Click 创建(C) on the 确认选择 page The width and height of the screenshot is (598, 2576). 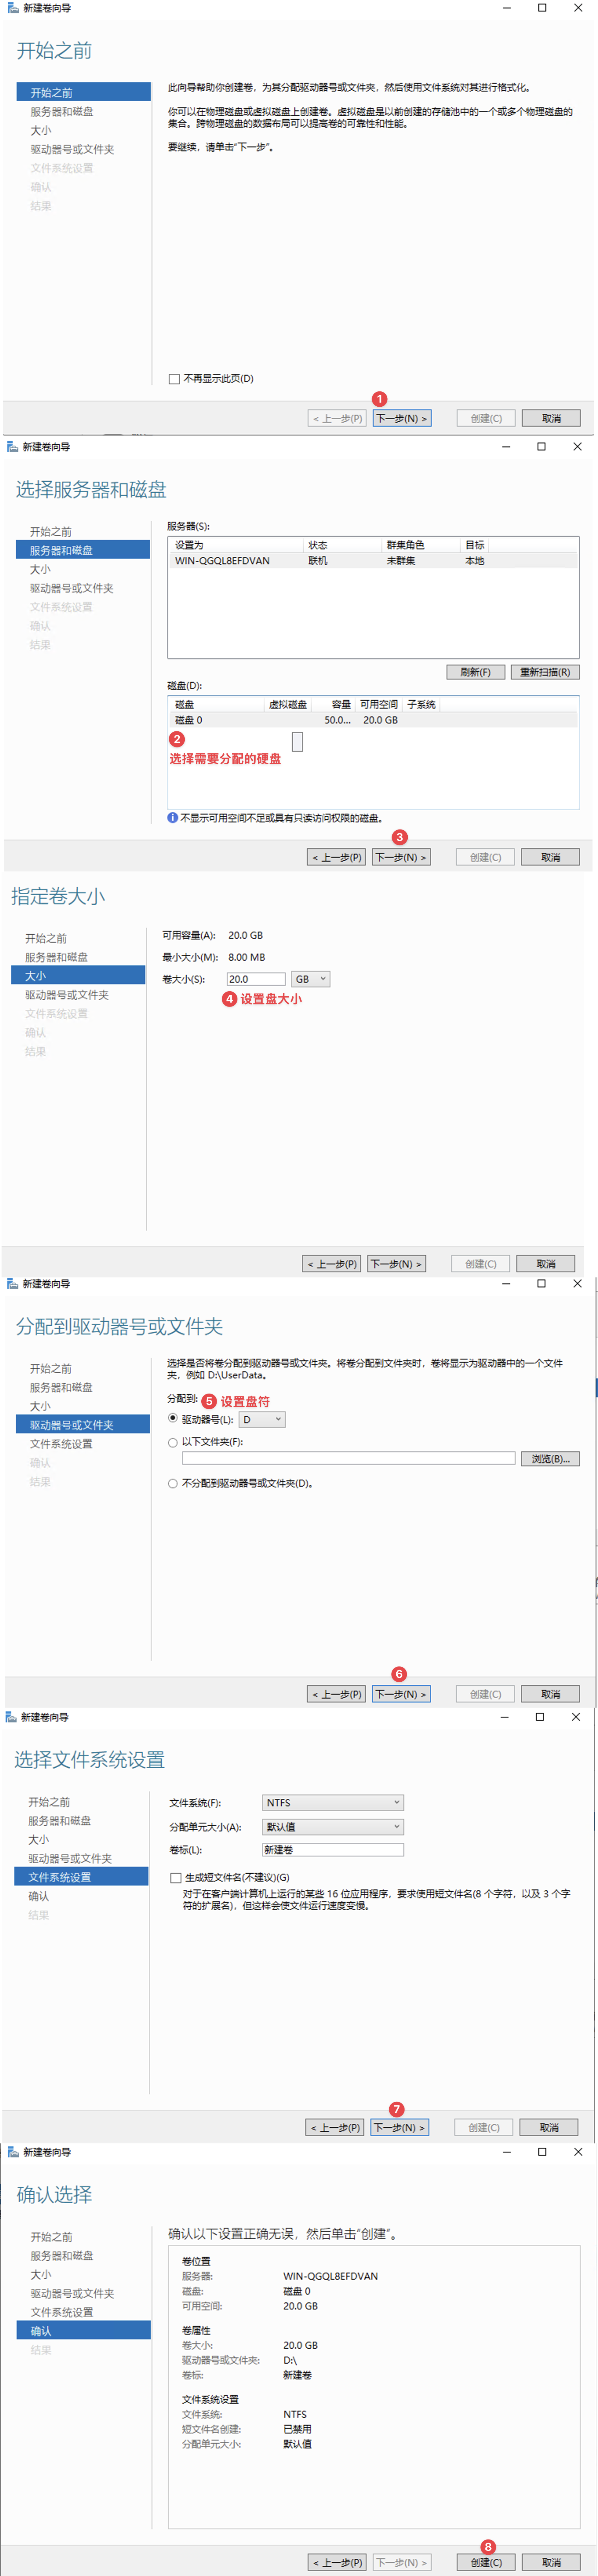tap(486, 2562)
